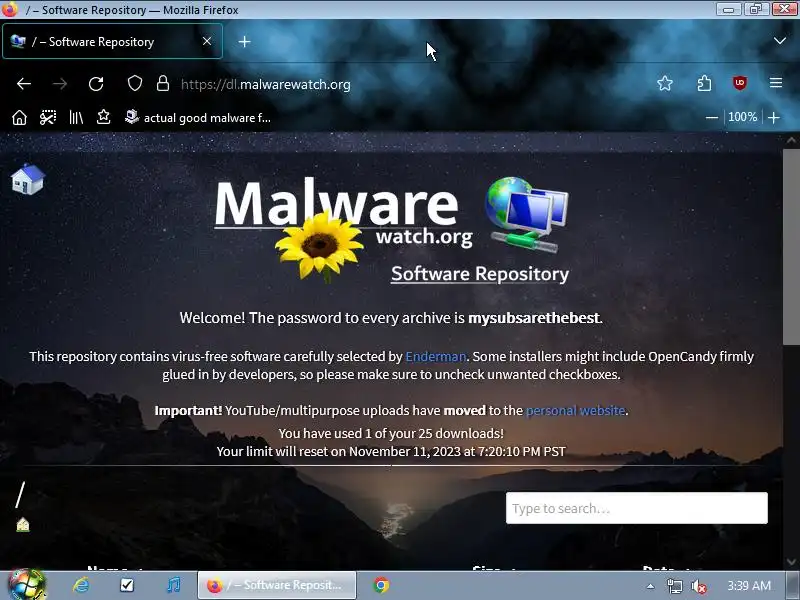Image resolution: width=800 pixels, height=600 pixels.
Task: Reset zoom by clicking 100%
Action: (742, 117)
